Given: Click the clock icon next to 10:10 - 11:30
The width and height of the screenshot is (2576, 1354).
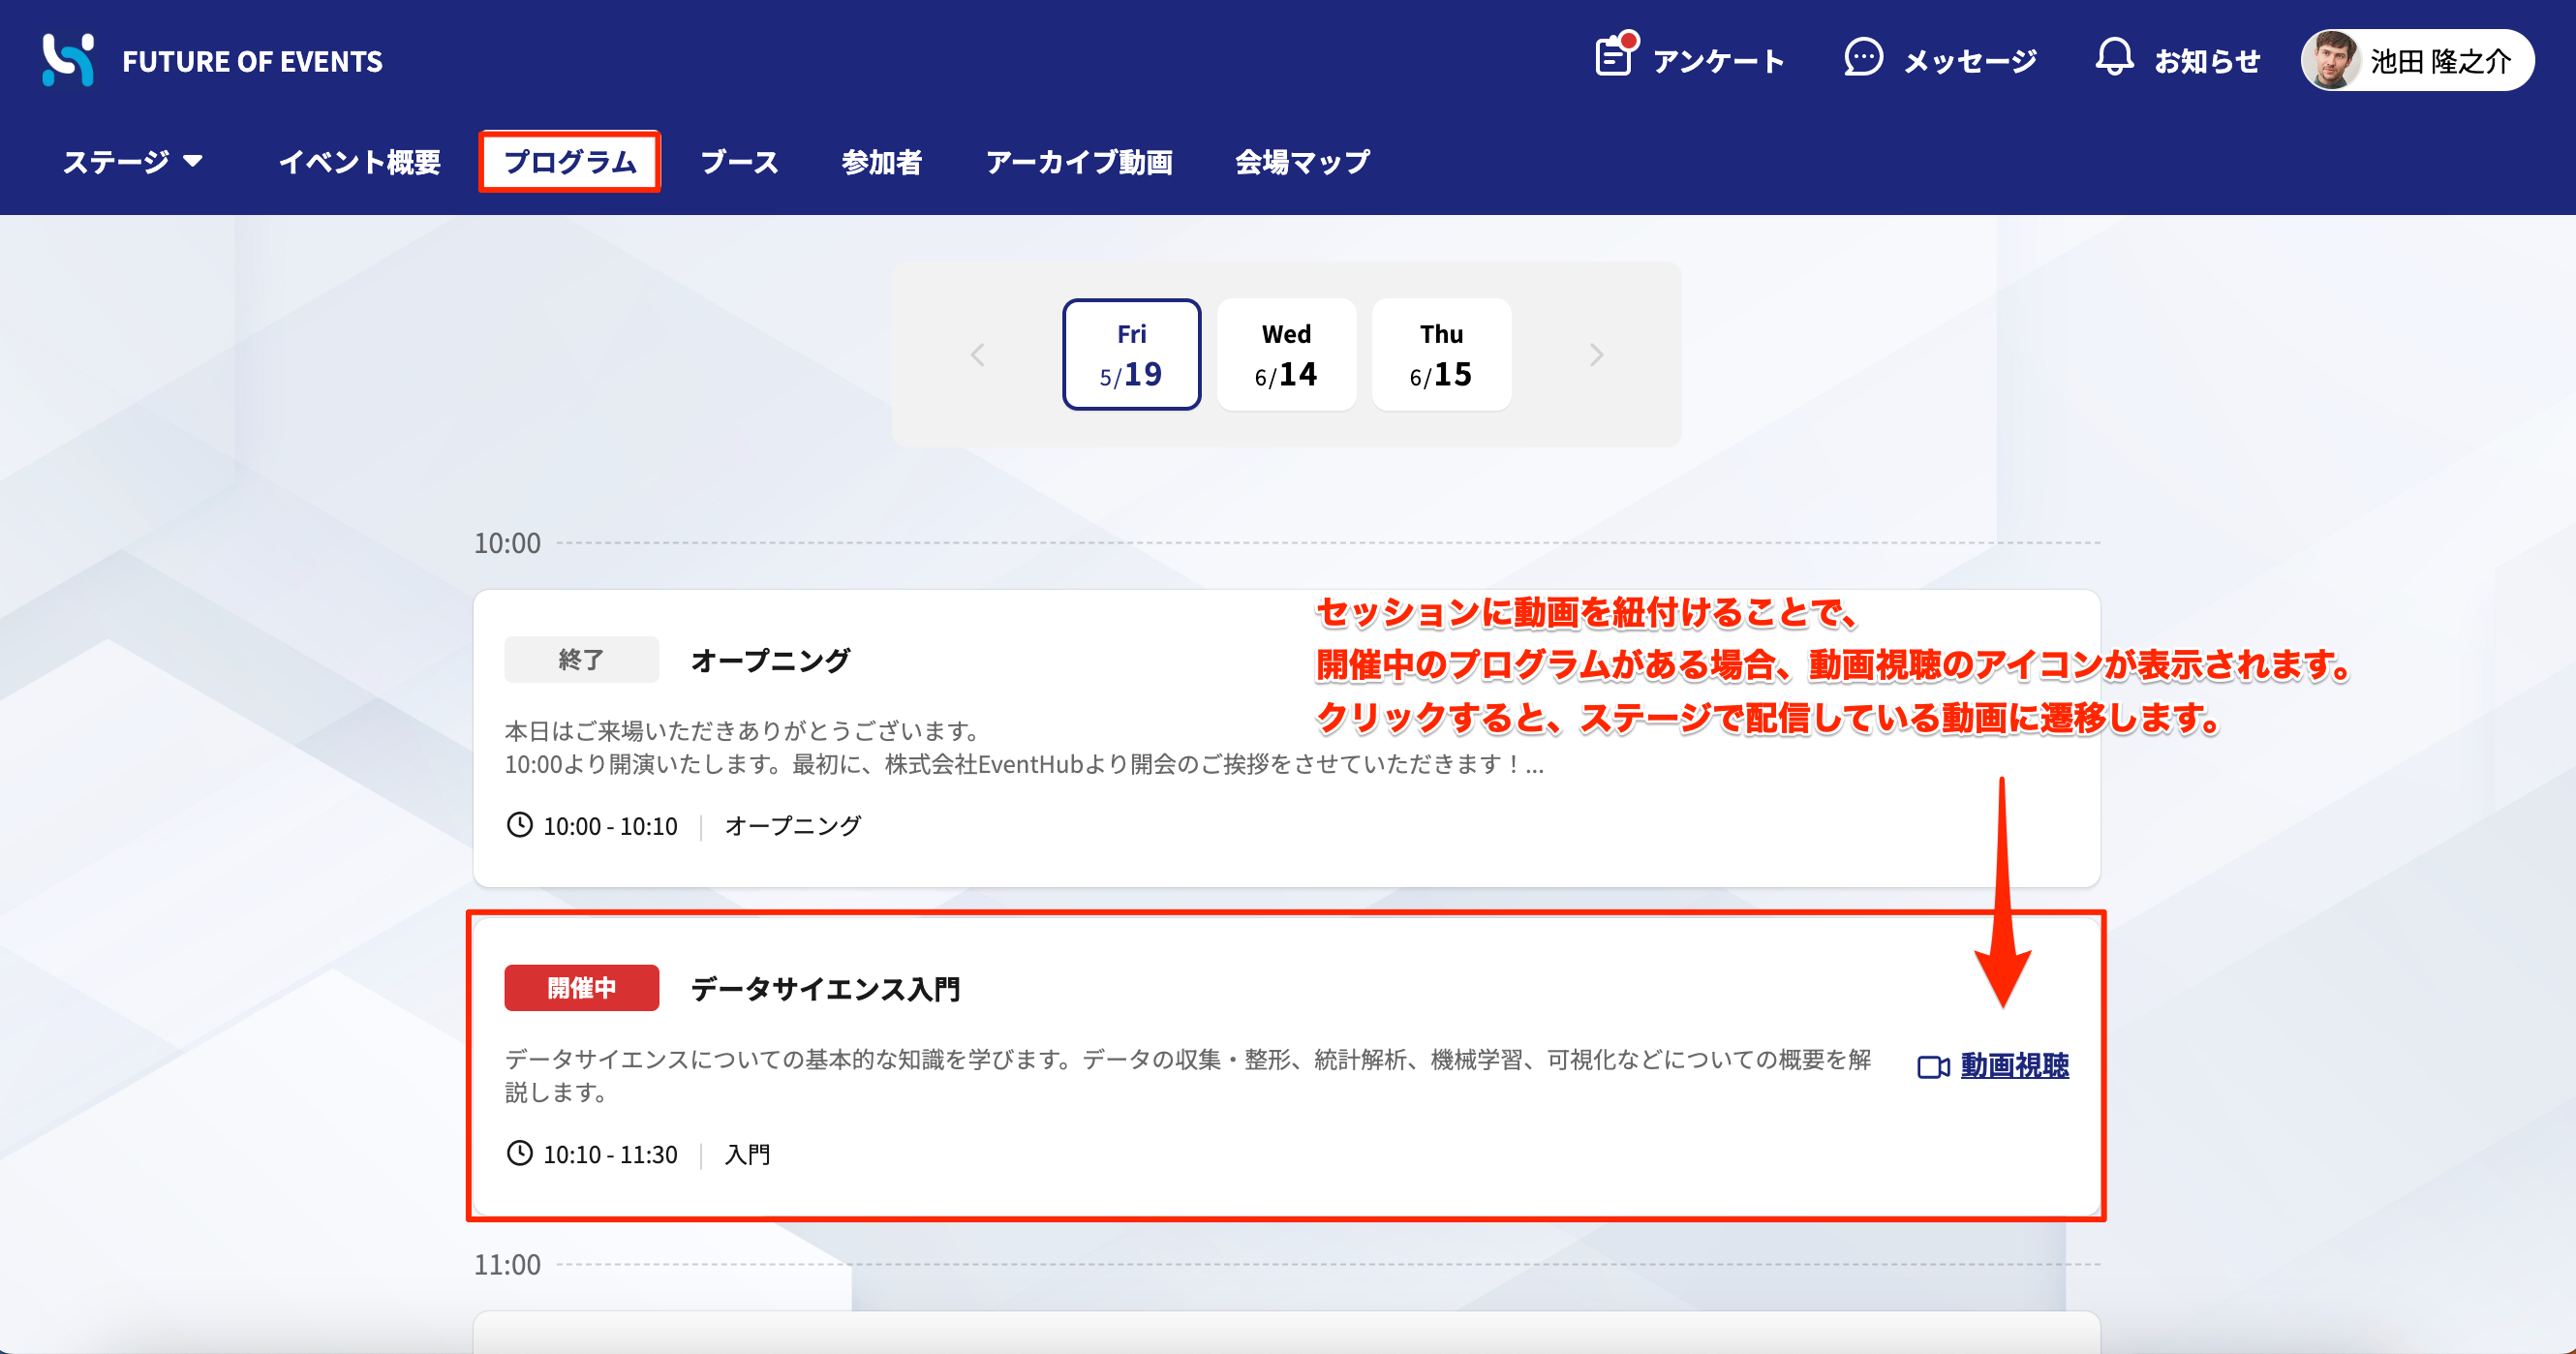Looking at the screenshot, I should (x=519, y=1153).
